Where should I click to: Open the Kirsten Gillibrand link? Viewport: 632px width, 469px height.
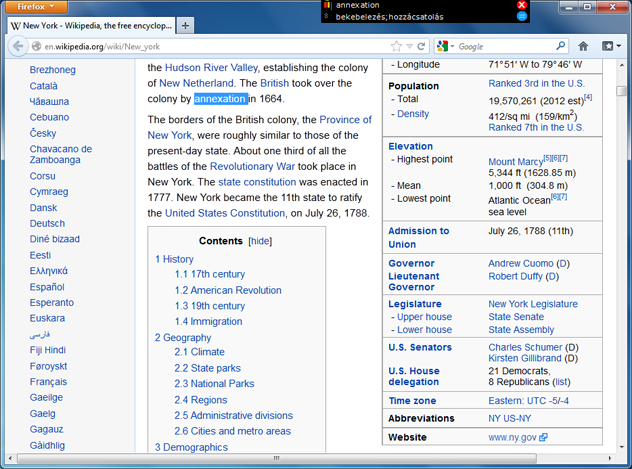point(525,358)
